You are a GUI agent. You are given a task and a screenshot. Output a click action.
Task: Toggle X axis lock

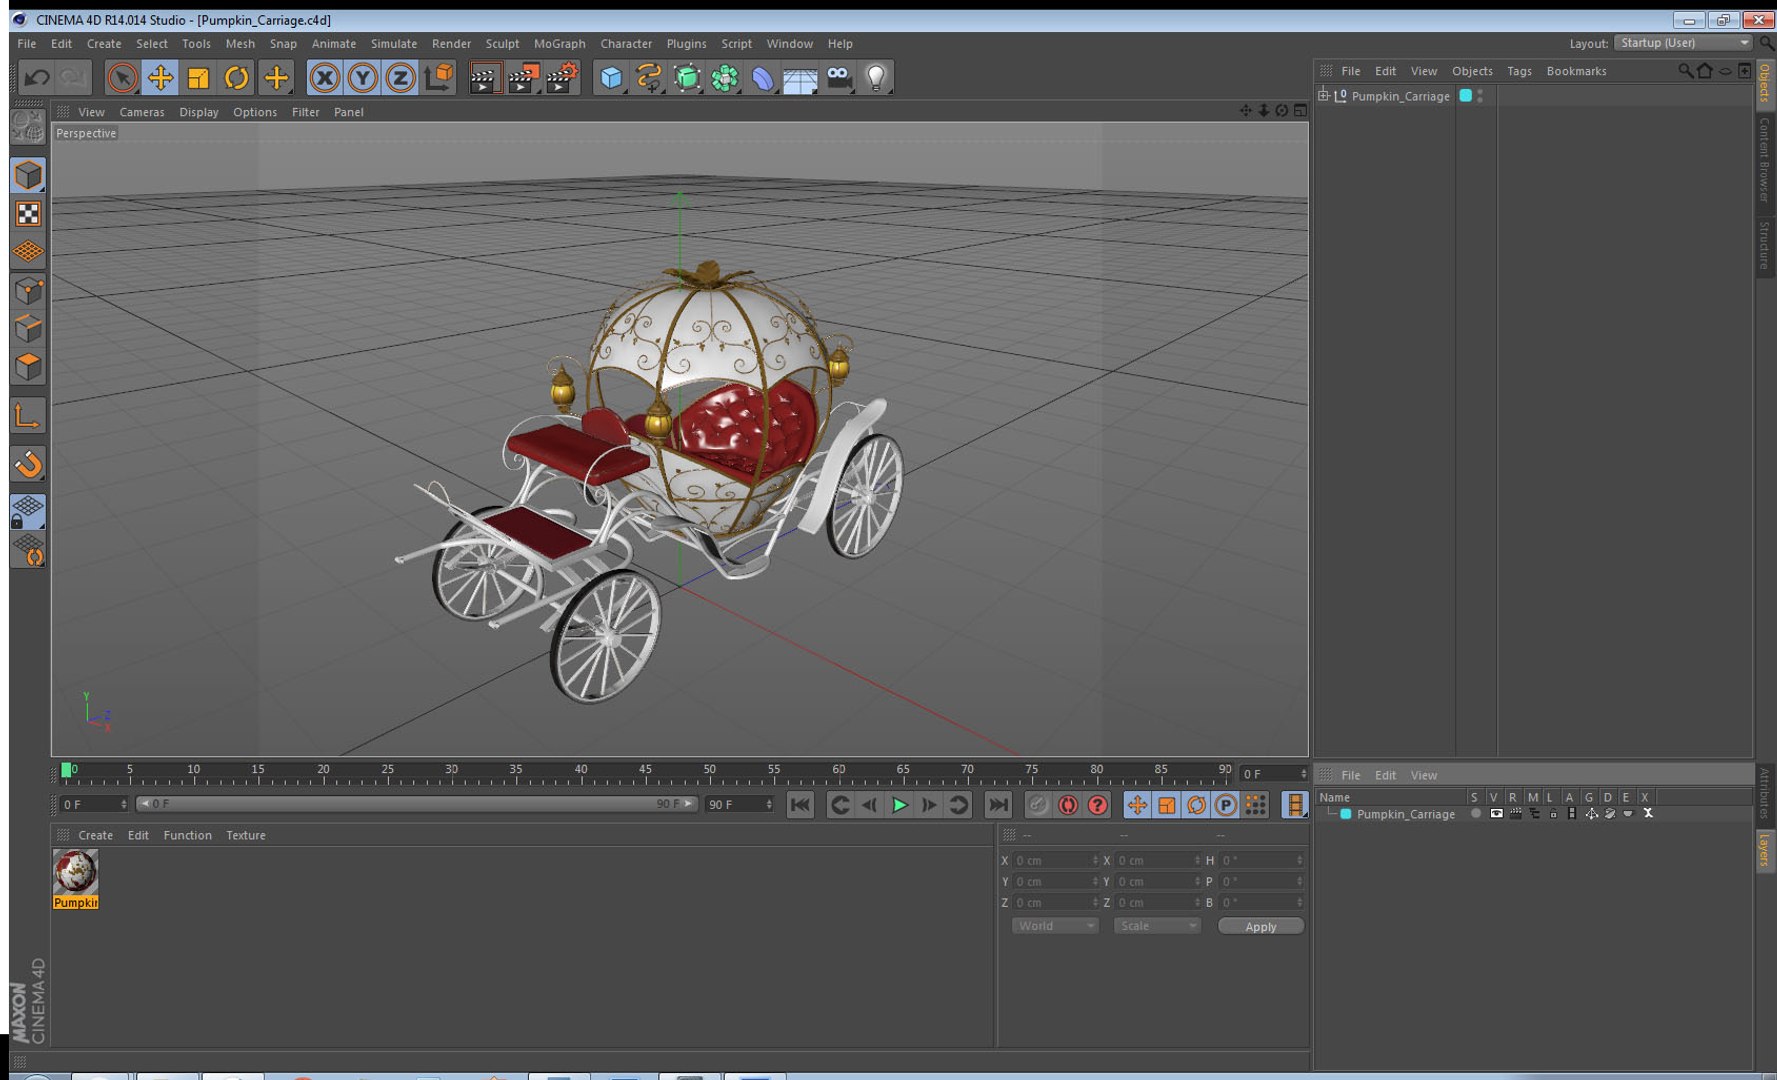tap(324, 77)
